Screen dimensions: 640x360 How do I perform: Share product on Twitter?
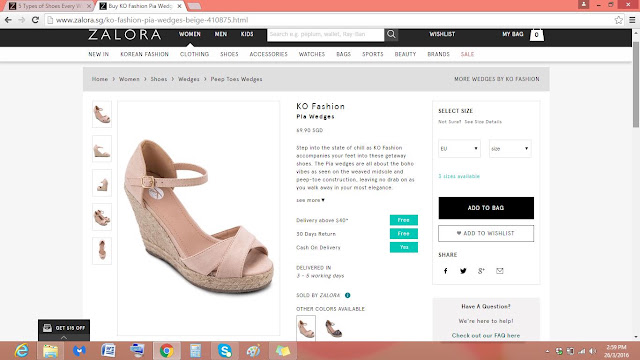[463, 271]
